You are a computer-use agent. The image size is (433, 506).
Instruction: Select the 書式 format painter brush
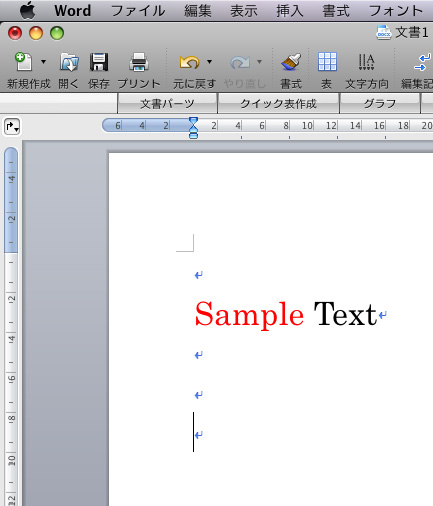pyautogui.click(x=291, y=62)
